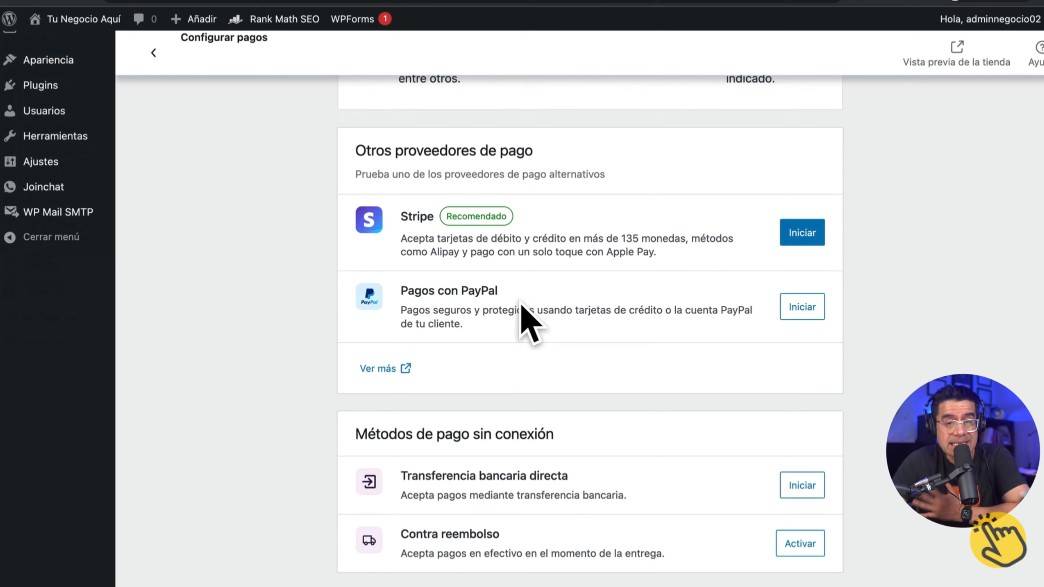Open Tu Negocio Aquí site home link
Image resolution: width=1044 pixels, height=587 pixels.
pos(75,19)
